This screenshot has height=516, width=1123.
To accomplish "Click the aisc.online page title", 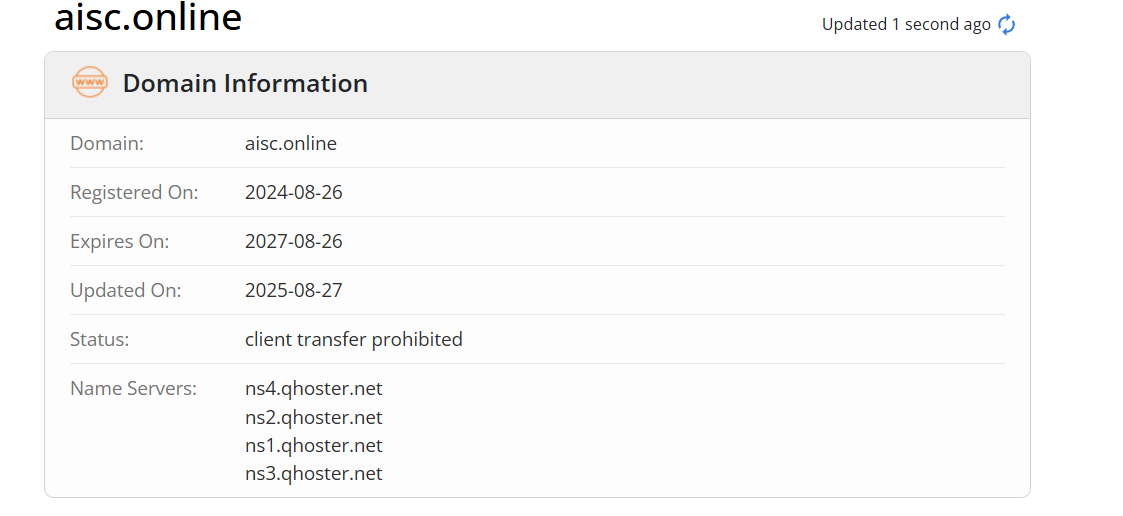I will [x=148, y=18].
